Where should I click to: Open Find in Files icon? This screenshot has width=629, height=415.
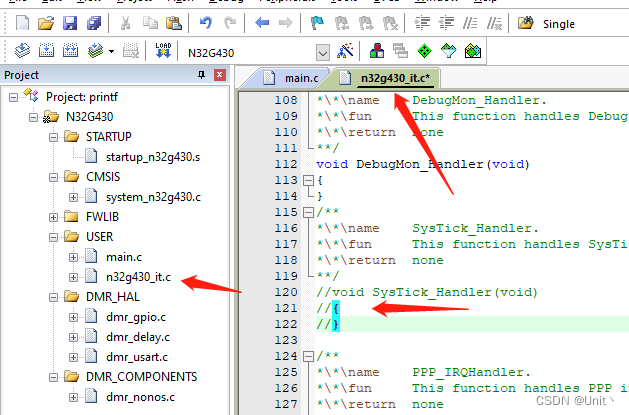pos(525,23)
